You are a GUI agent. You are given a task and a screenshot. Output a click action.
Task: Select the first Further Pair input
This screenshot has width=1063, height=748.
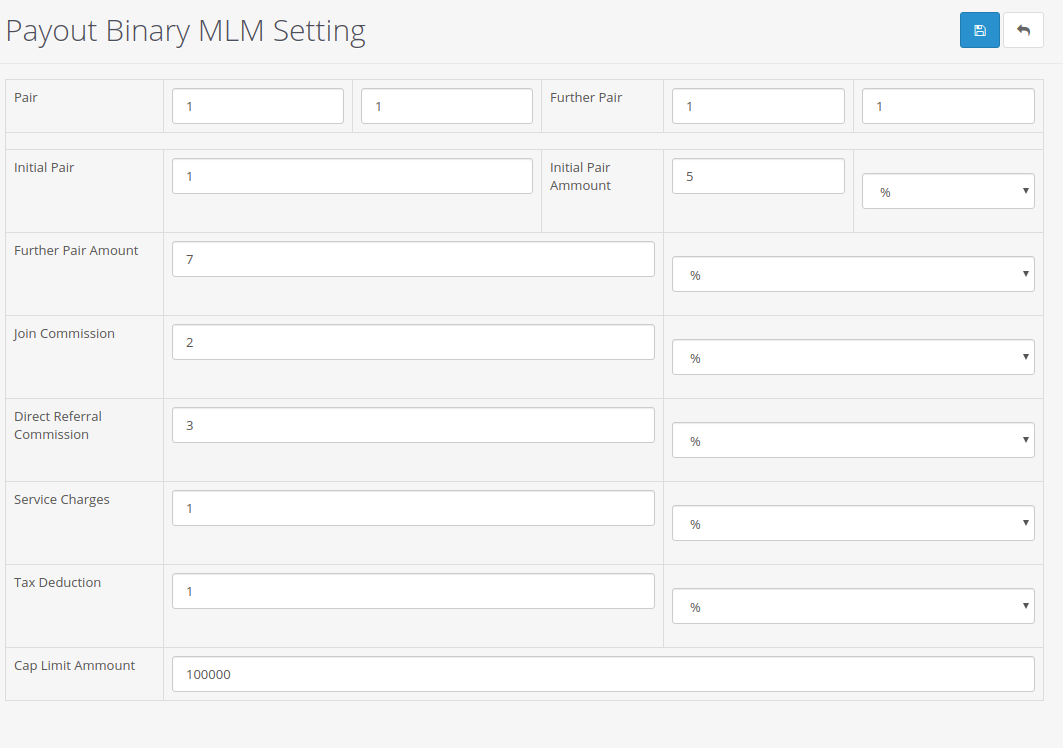pos(757,106)
